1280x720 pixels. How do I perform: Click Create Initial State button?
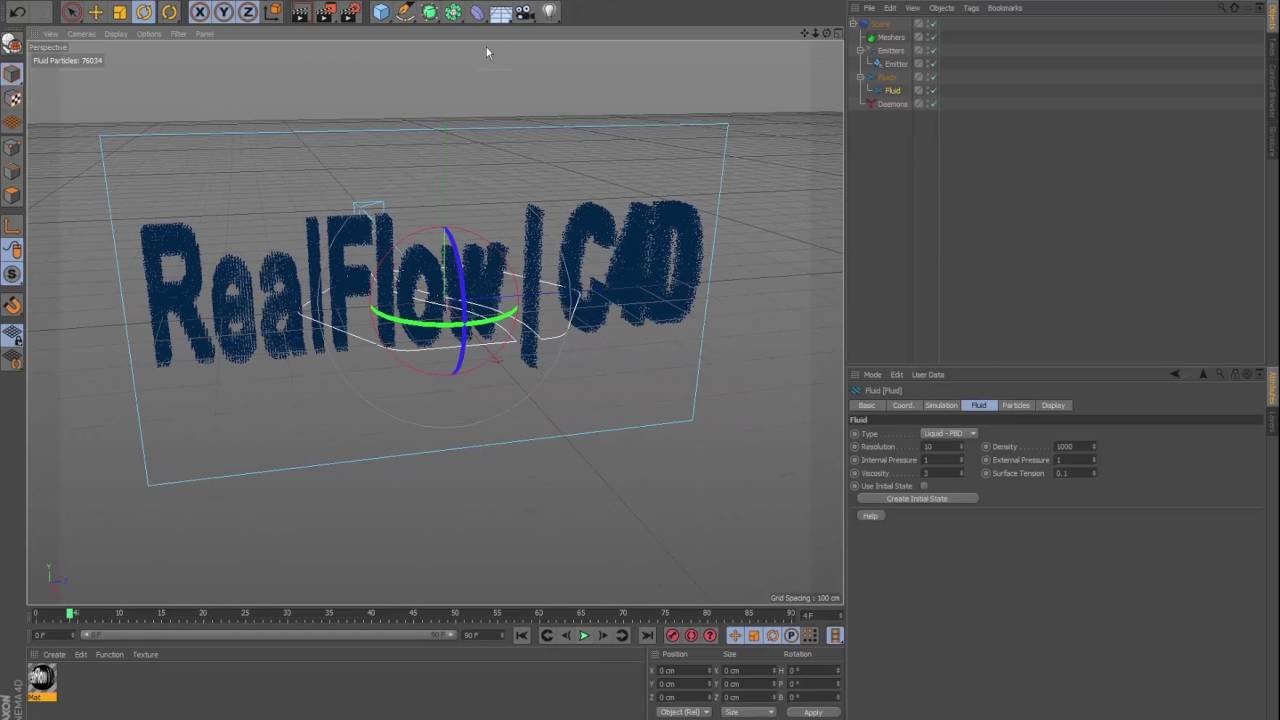tap(917, 498)
